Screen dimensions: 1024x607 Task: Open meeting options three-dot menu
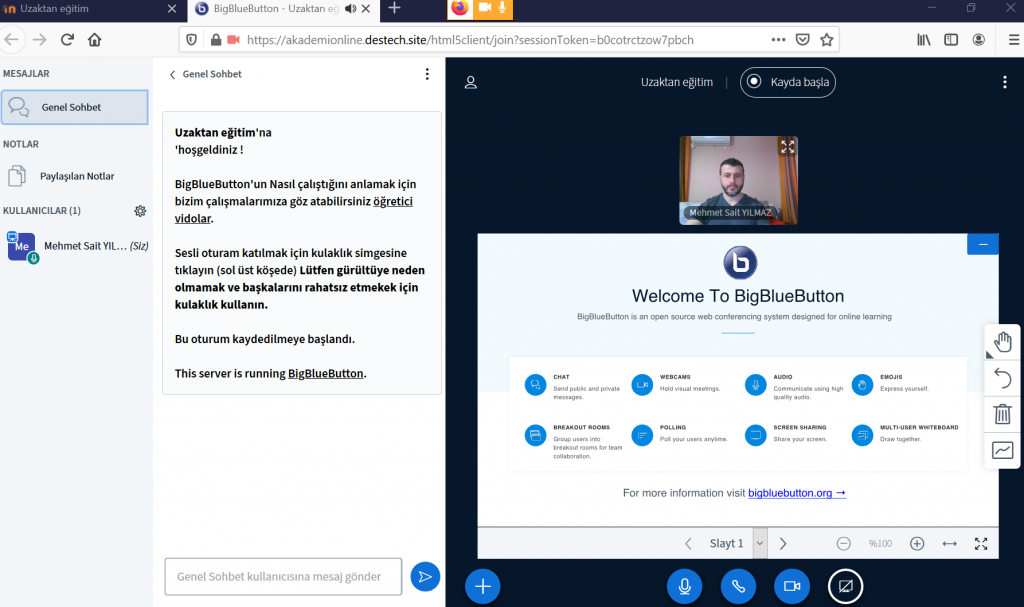[x=1004, y=82]
